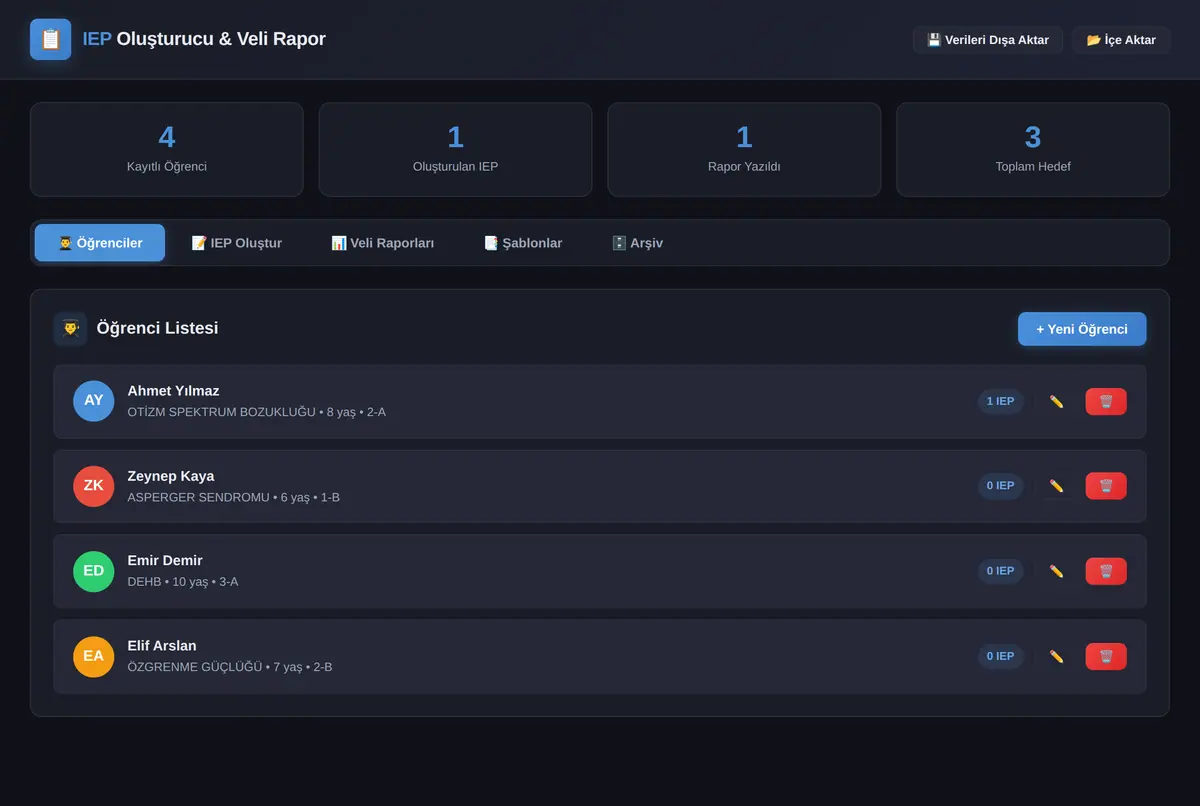
Task: Add a student with + Yeni Öğrenci
Action: tap(1082, 329)
